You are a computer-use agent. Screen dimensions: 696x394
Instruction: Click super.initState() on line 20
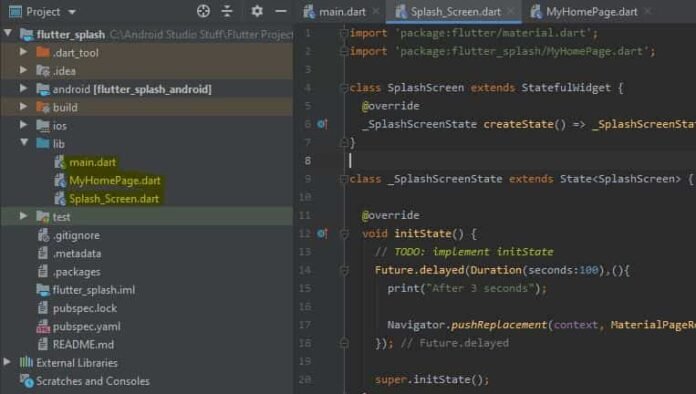[x=431, y=379]
